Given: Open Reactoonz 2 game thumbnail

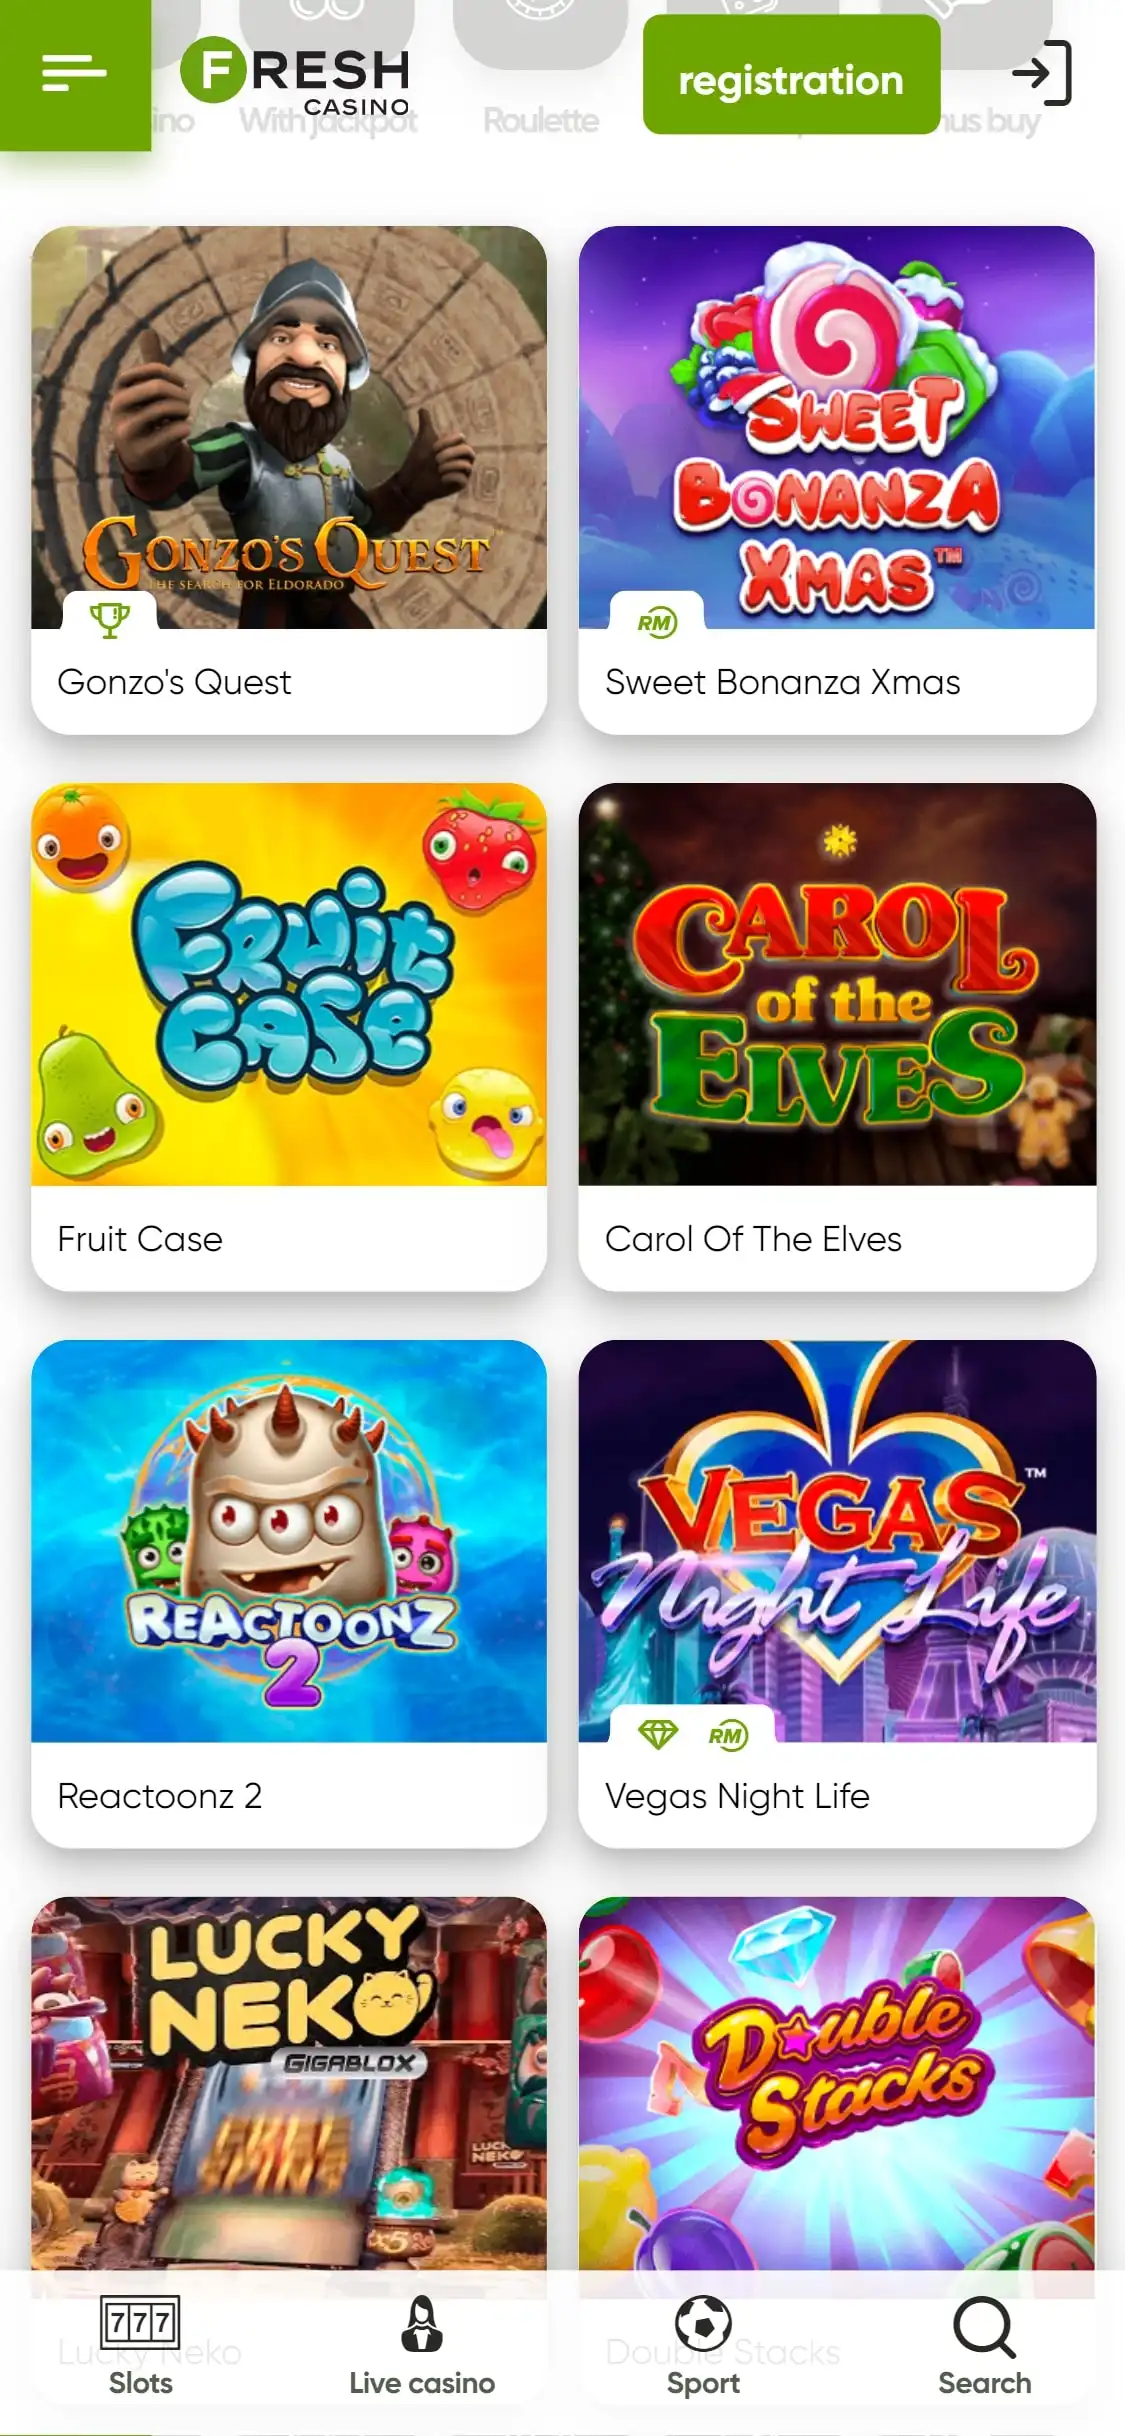Looking at the screenshot, I should [289, 1541].
